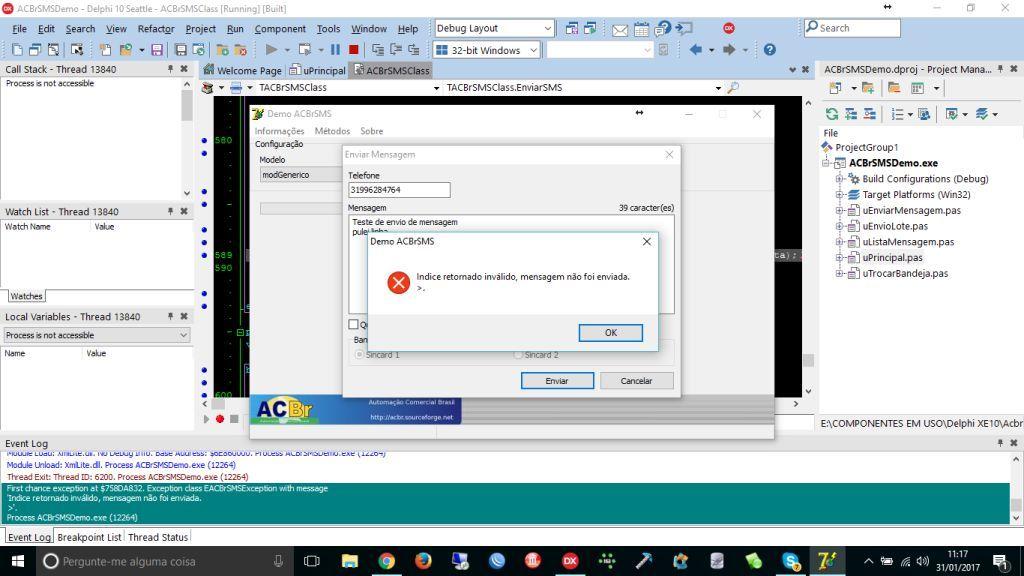Image resolution: width=1024 pixels, height=576 pixels.
Task: Click the blue Back navigation arrow
Action: 696,50
